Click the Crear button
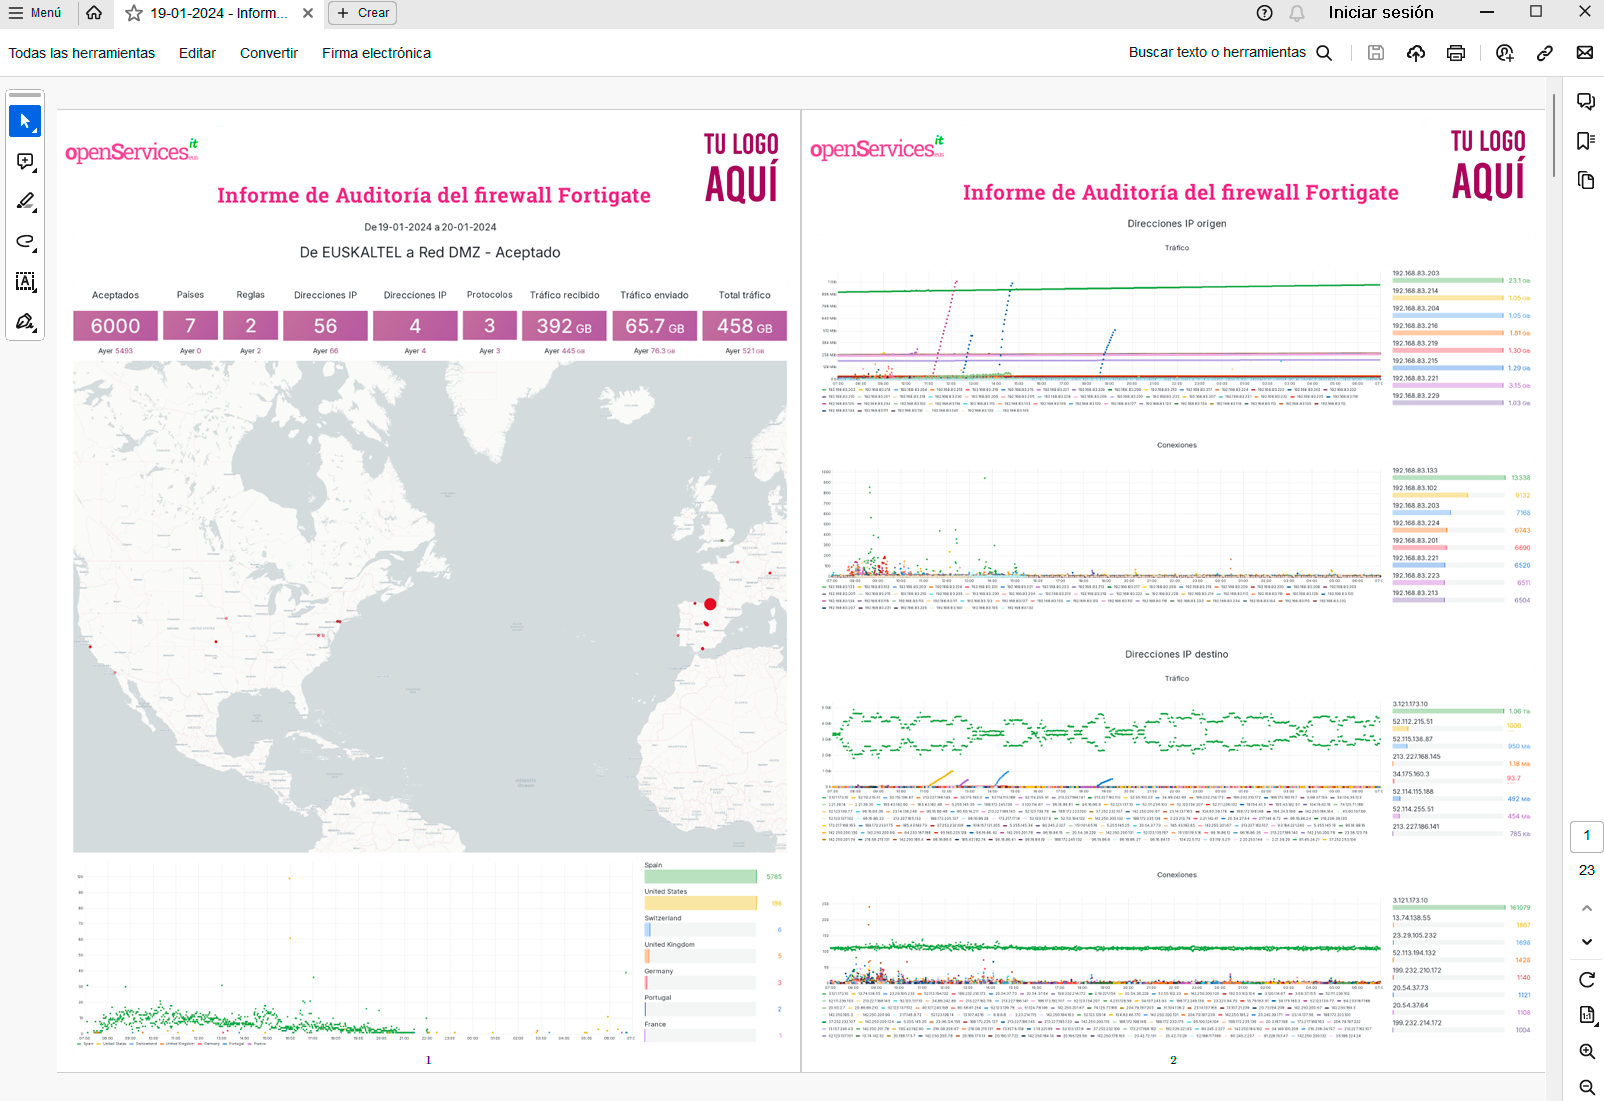Viewport: 1604px width, 1101px height. click(363, 13)
